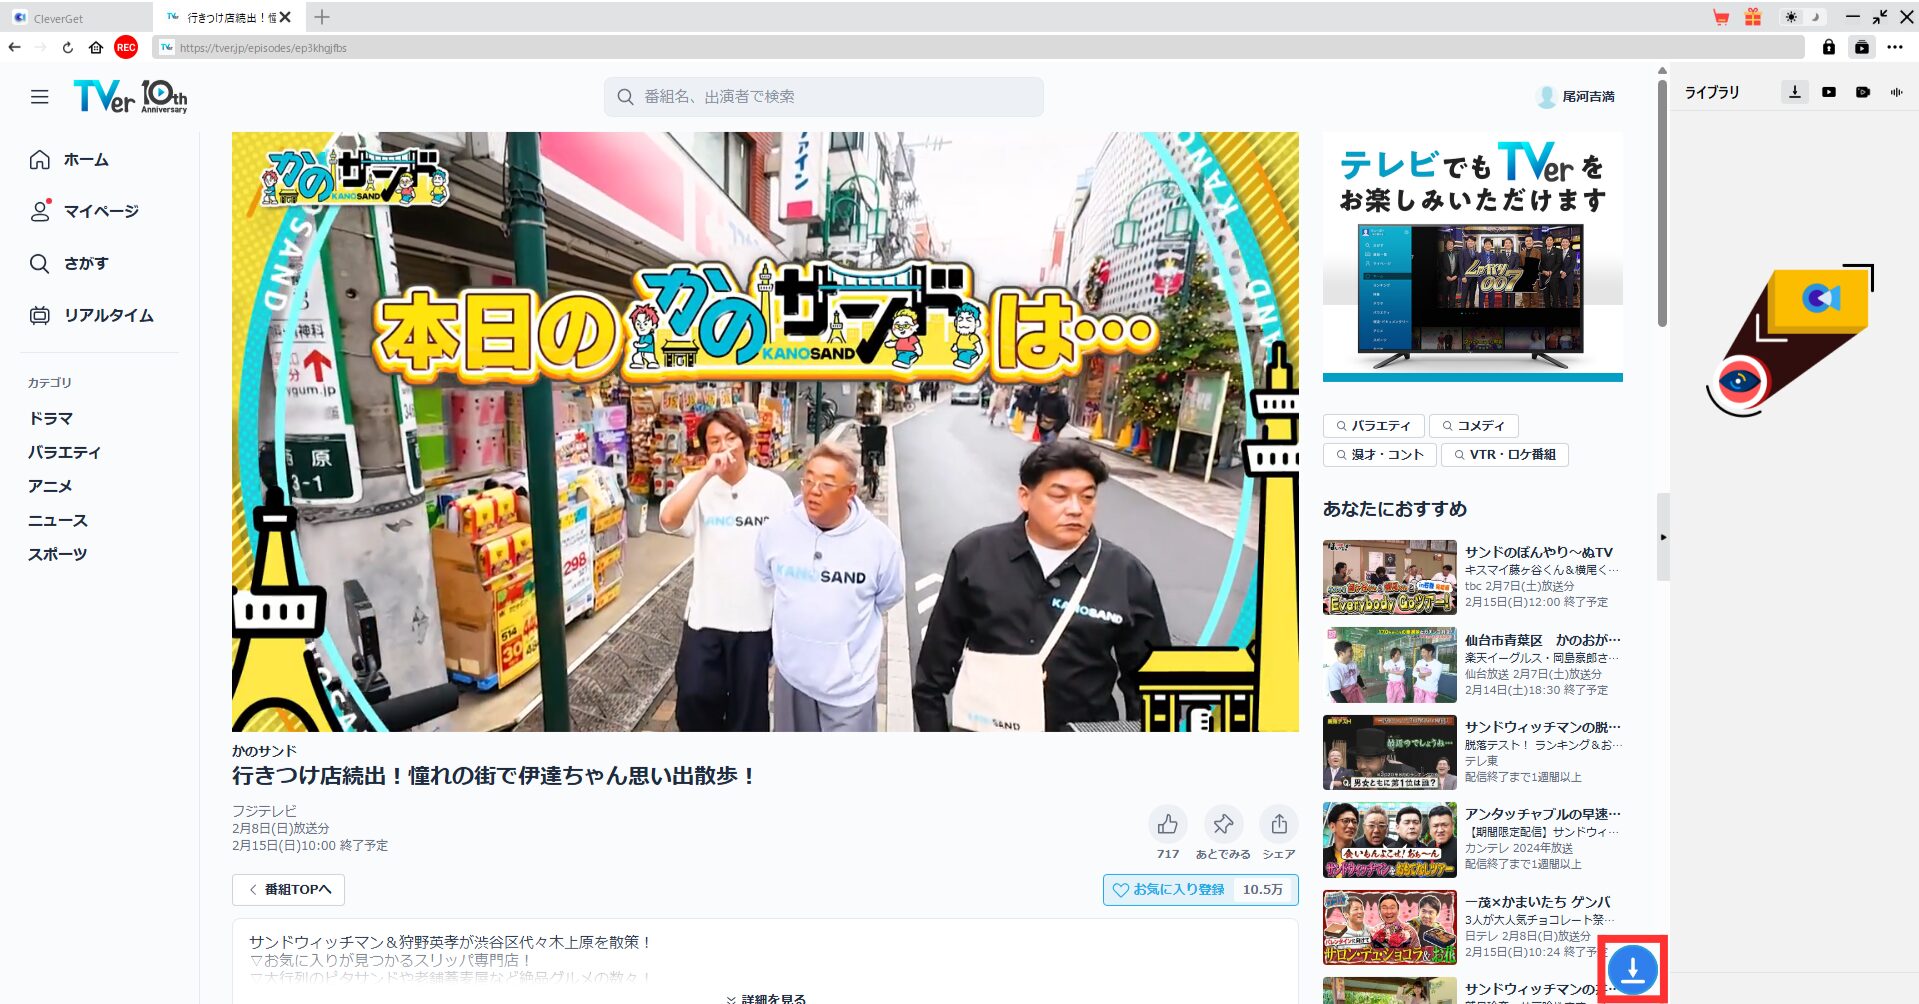Open the サンドのぼんやり～ぬTV recommendation thumbnail
Viewport: 1919px width, 1004px height.
coord(1388,577)
